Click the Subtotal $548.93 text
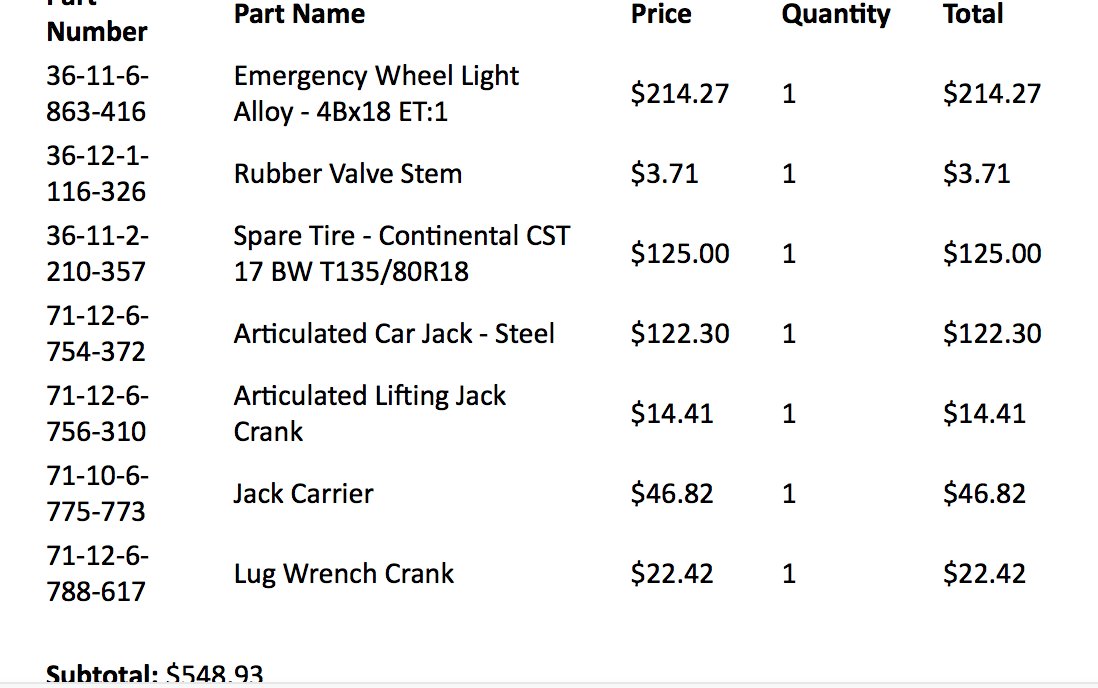 click(155, 675)
